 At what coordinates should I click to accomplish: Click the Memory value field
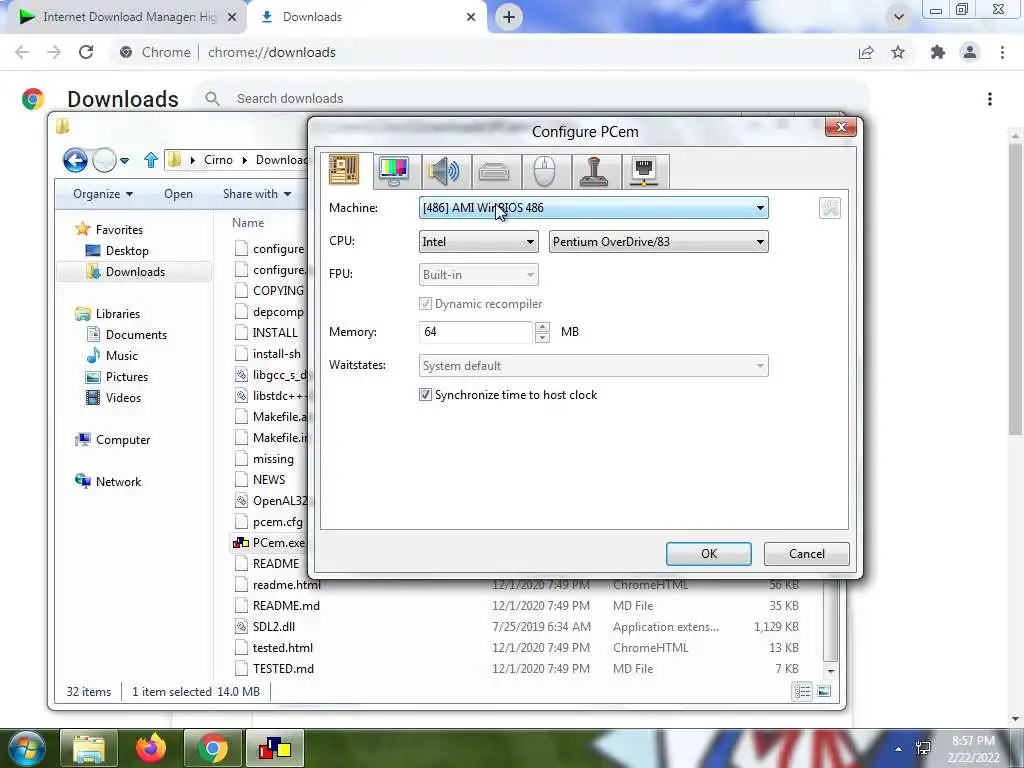click(475, 332)
